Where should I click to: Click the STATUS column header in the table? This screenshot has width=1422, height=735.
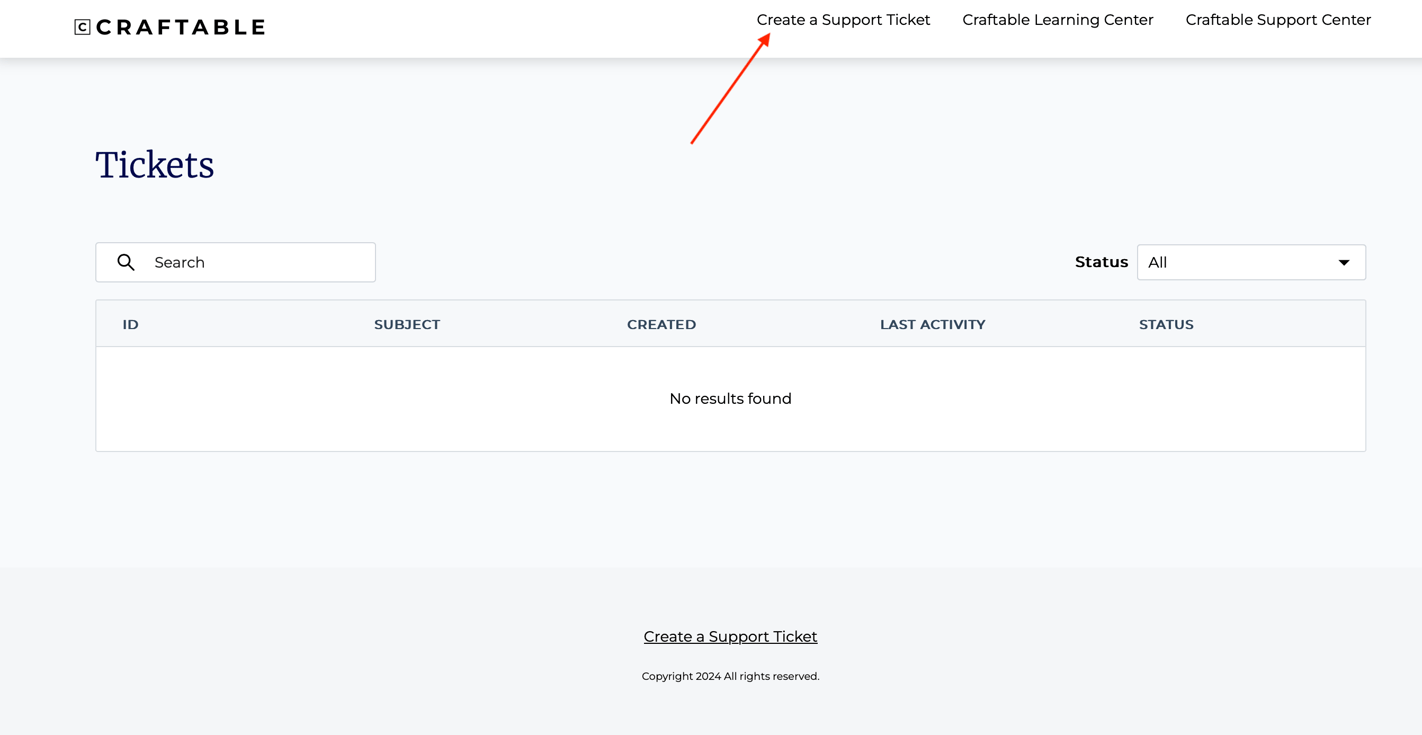click(x=1166, y=324)
